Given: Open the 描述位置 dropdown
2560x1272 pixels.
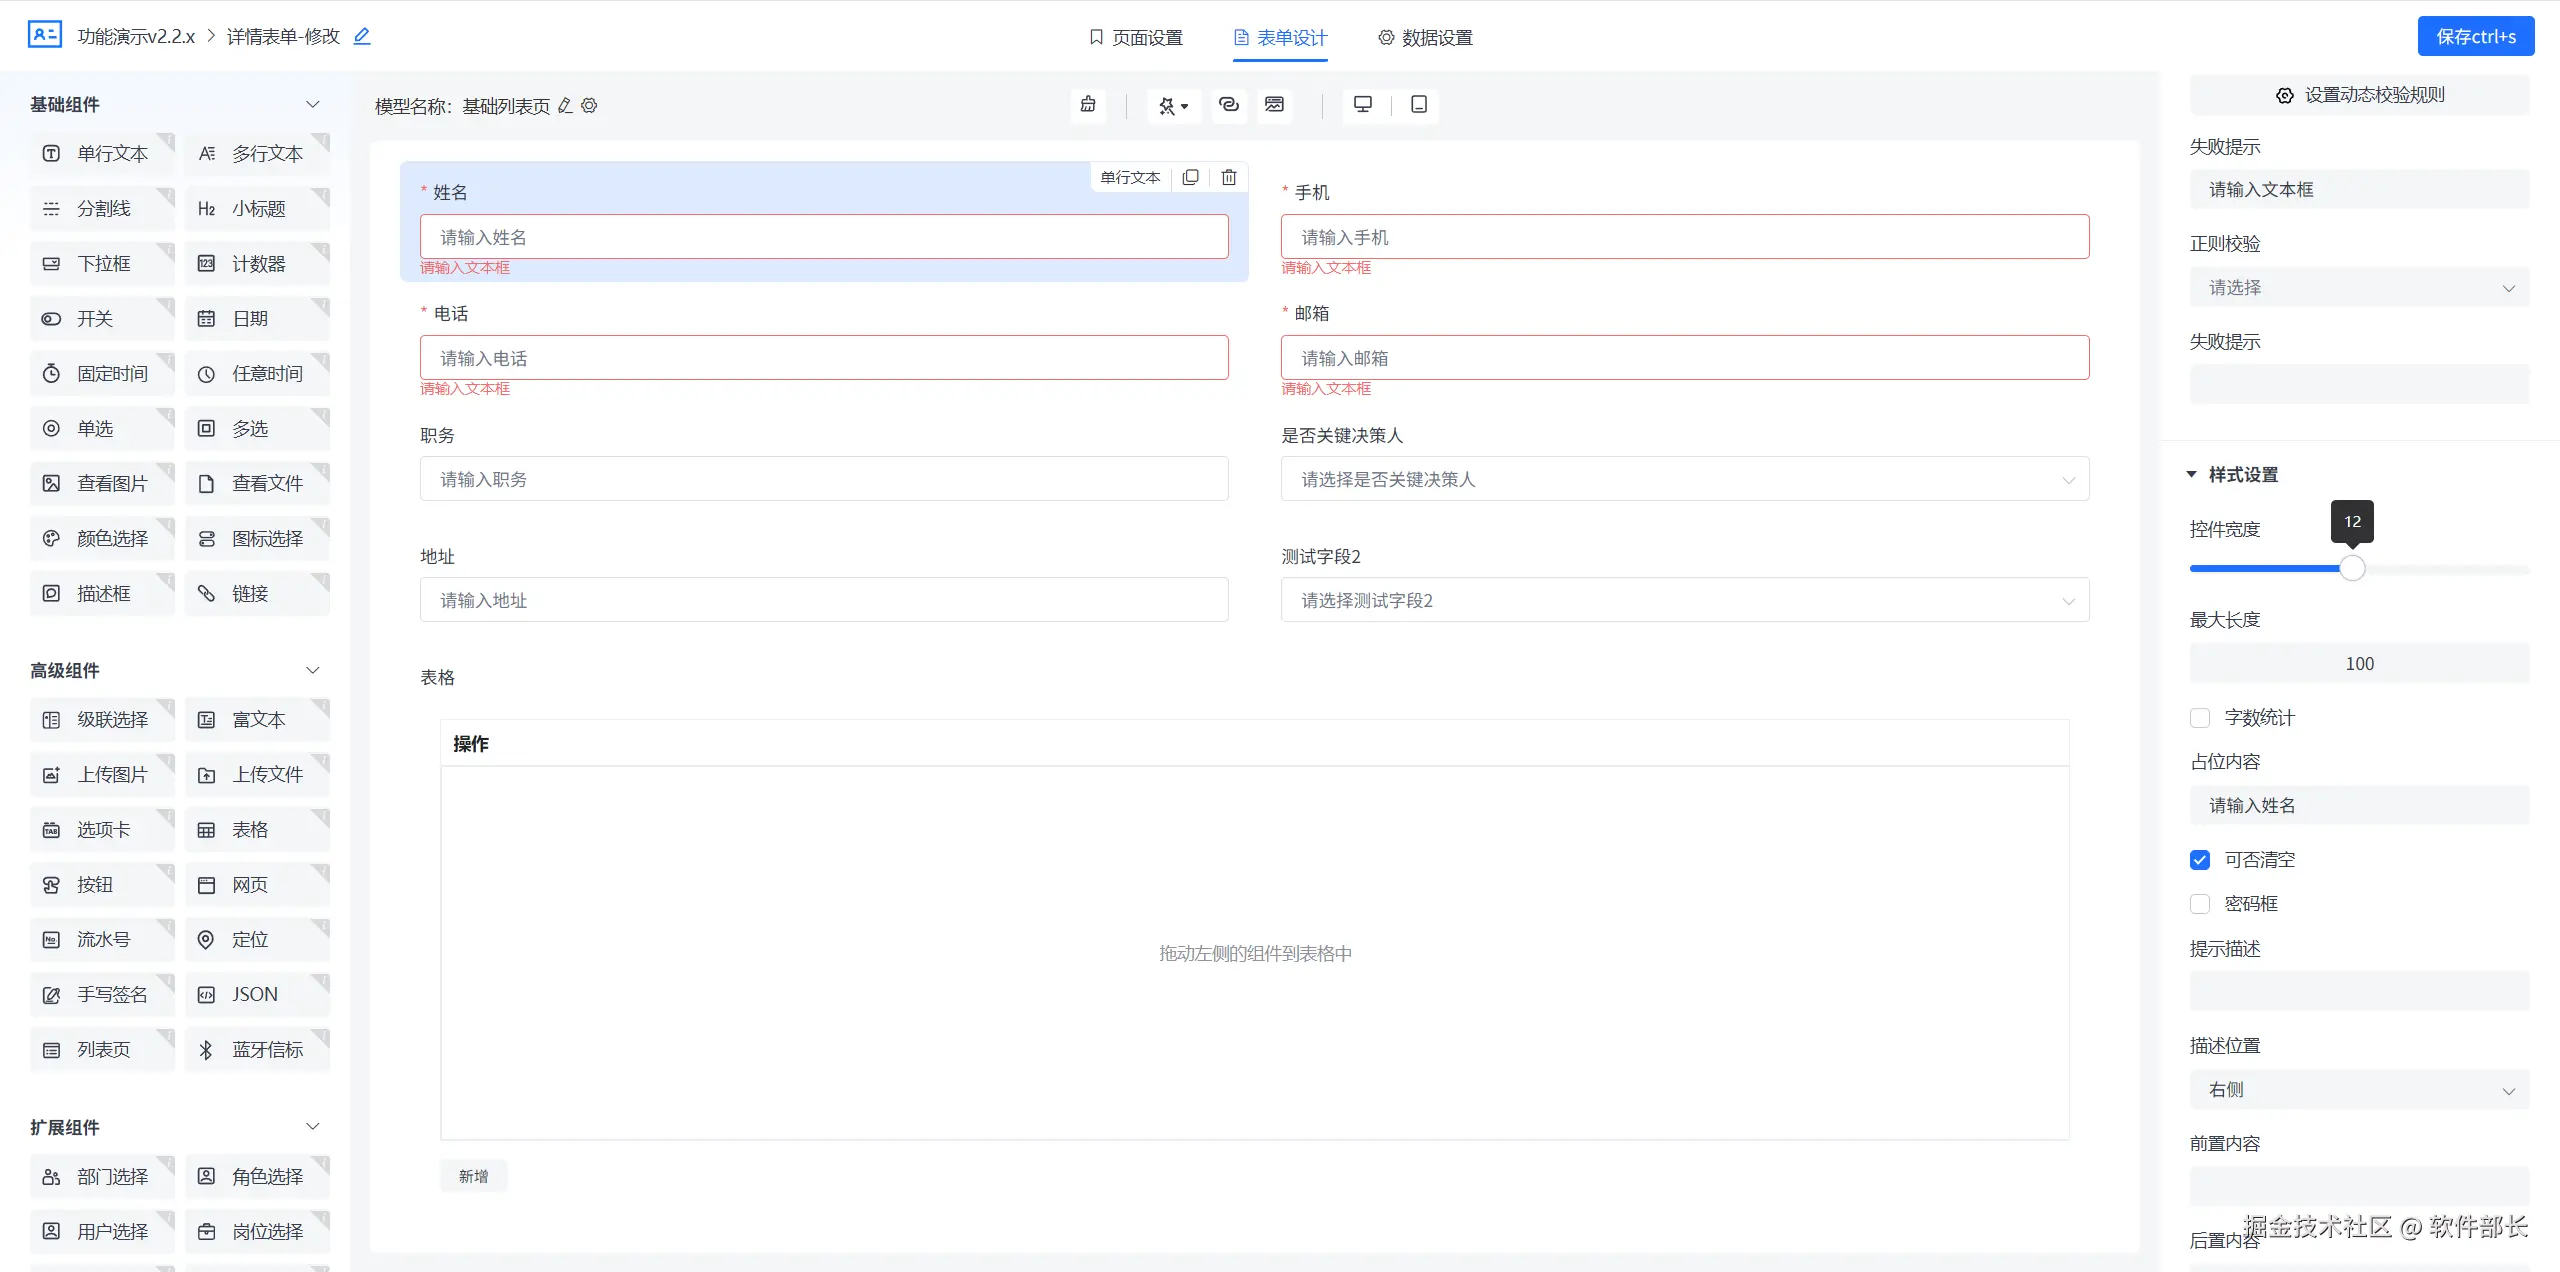Looking at the screenshot, I should pos(2359,1090).
